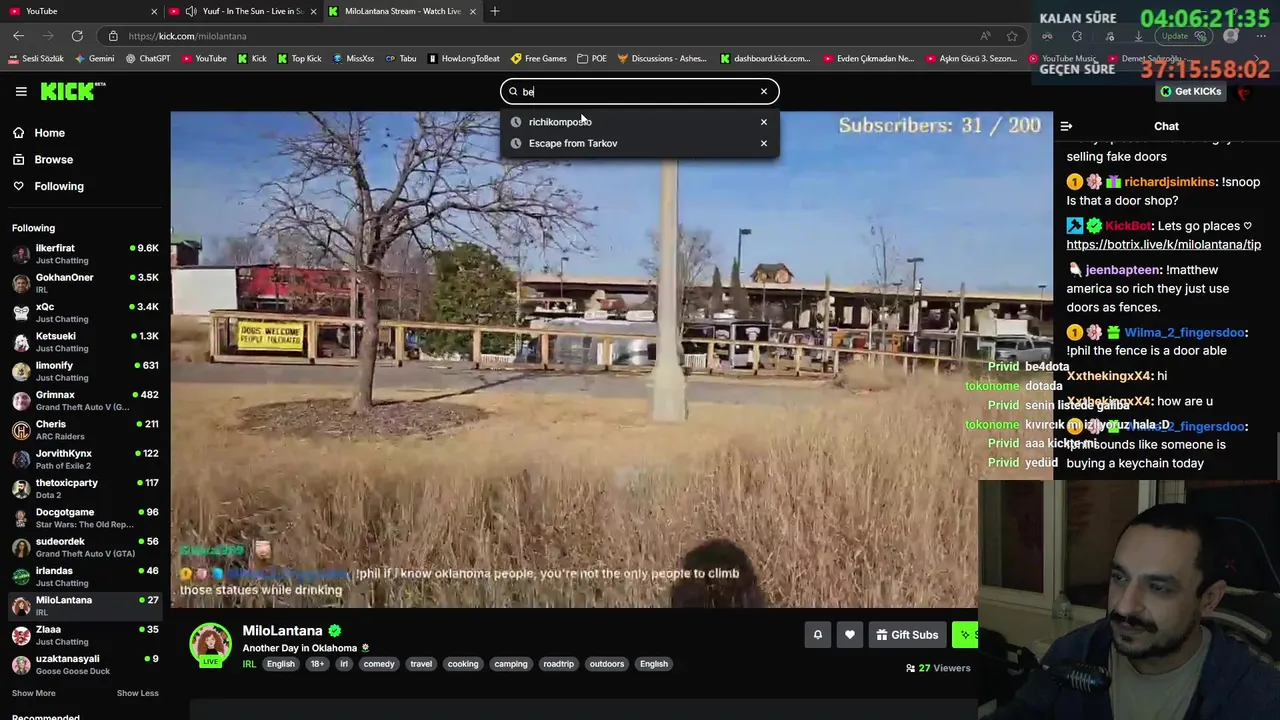Open the Docgotgame channel
The image size is (1280, 720).
(85, 518)
